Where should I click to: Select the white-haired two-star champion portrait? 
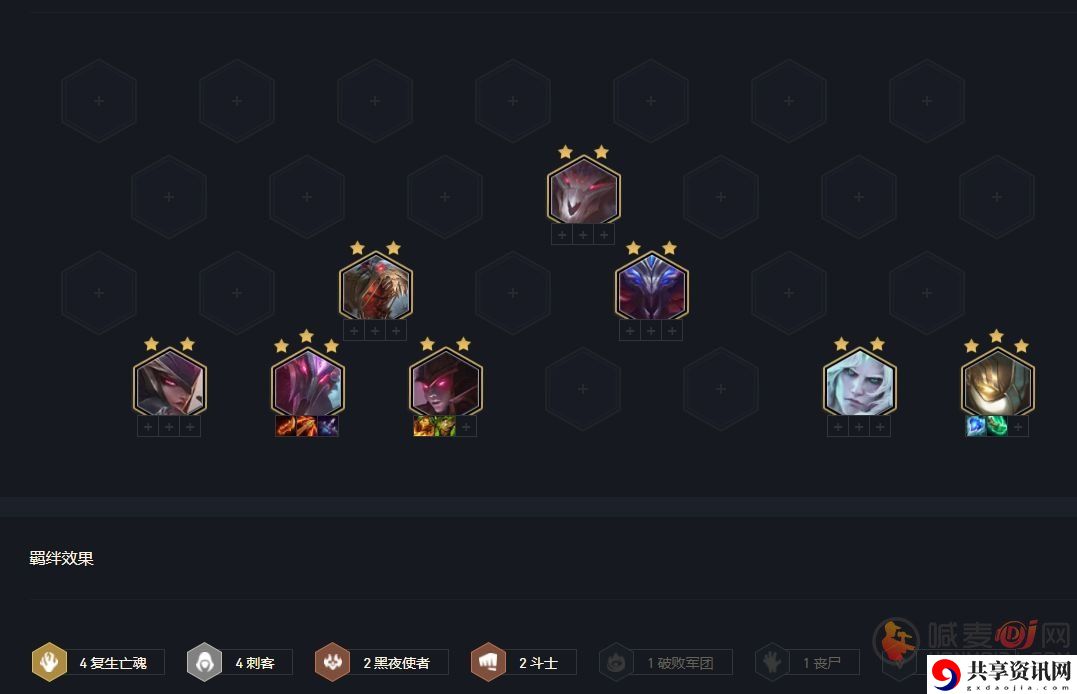point(859,382)
